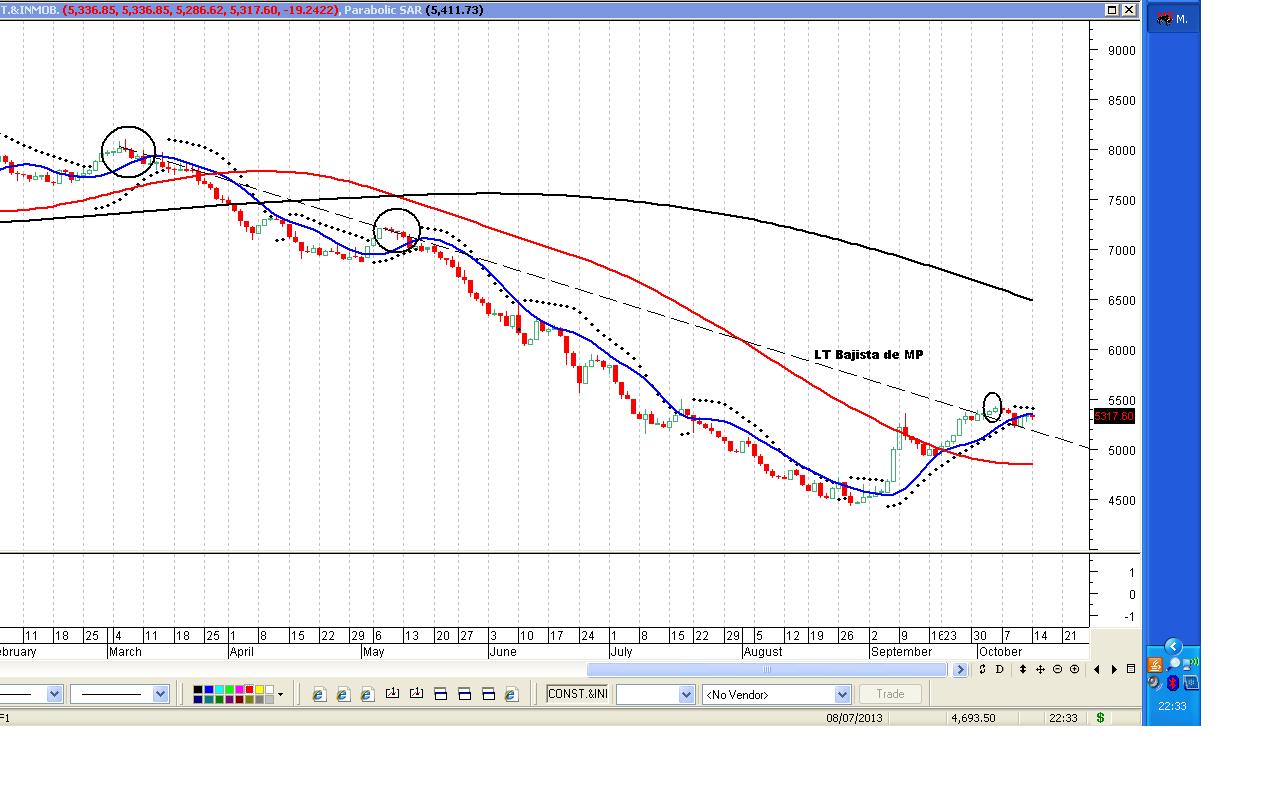Screen dimensions: 1280x800
Task: Click the CONST.&INI symbol field
Action: point(578,694)
